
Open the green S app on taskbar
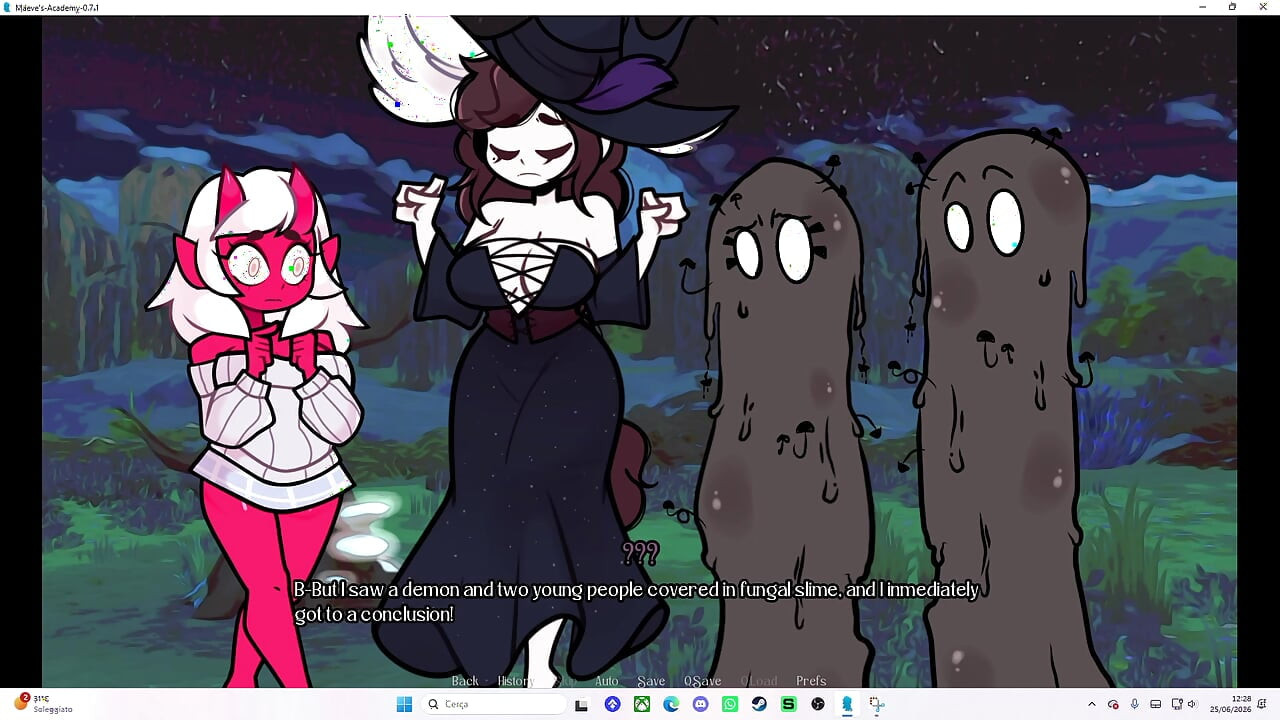[788, 704]
